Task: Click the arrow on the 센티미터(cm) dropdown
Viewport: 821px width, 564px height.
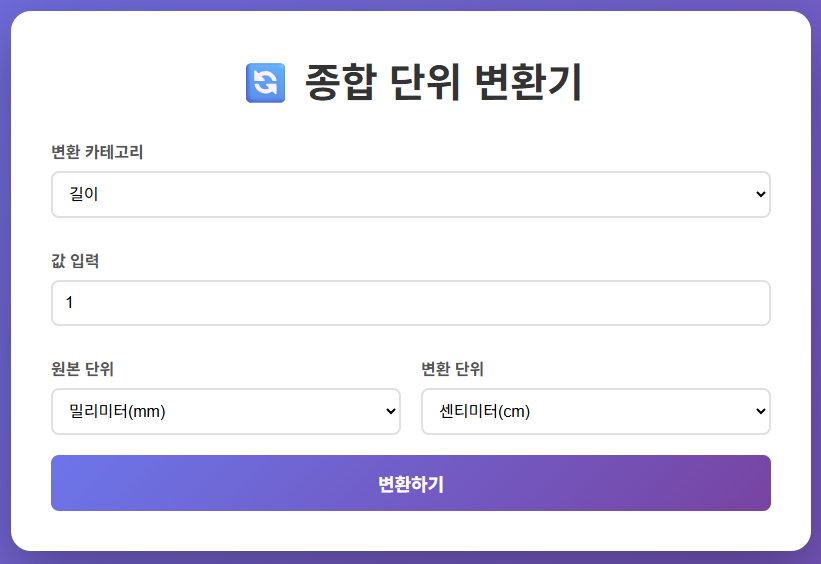Action: click(x=761, y=411)
